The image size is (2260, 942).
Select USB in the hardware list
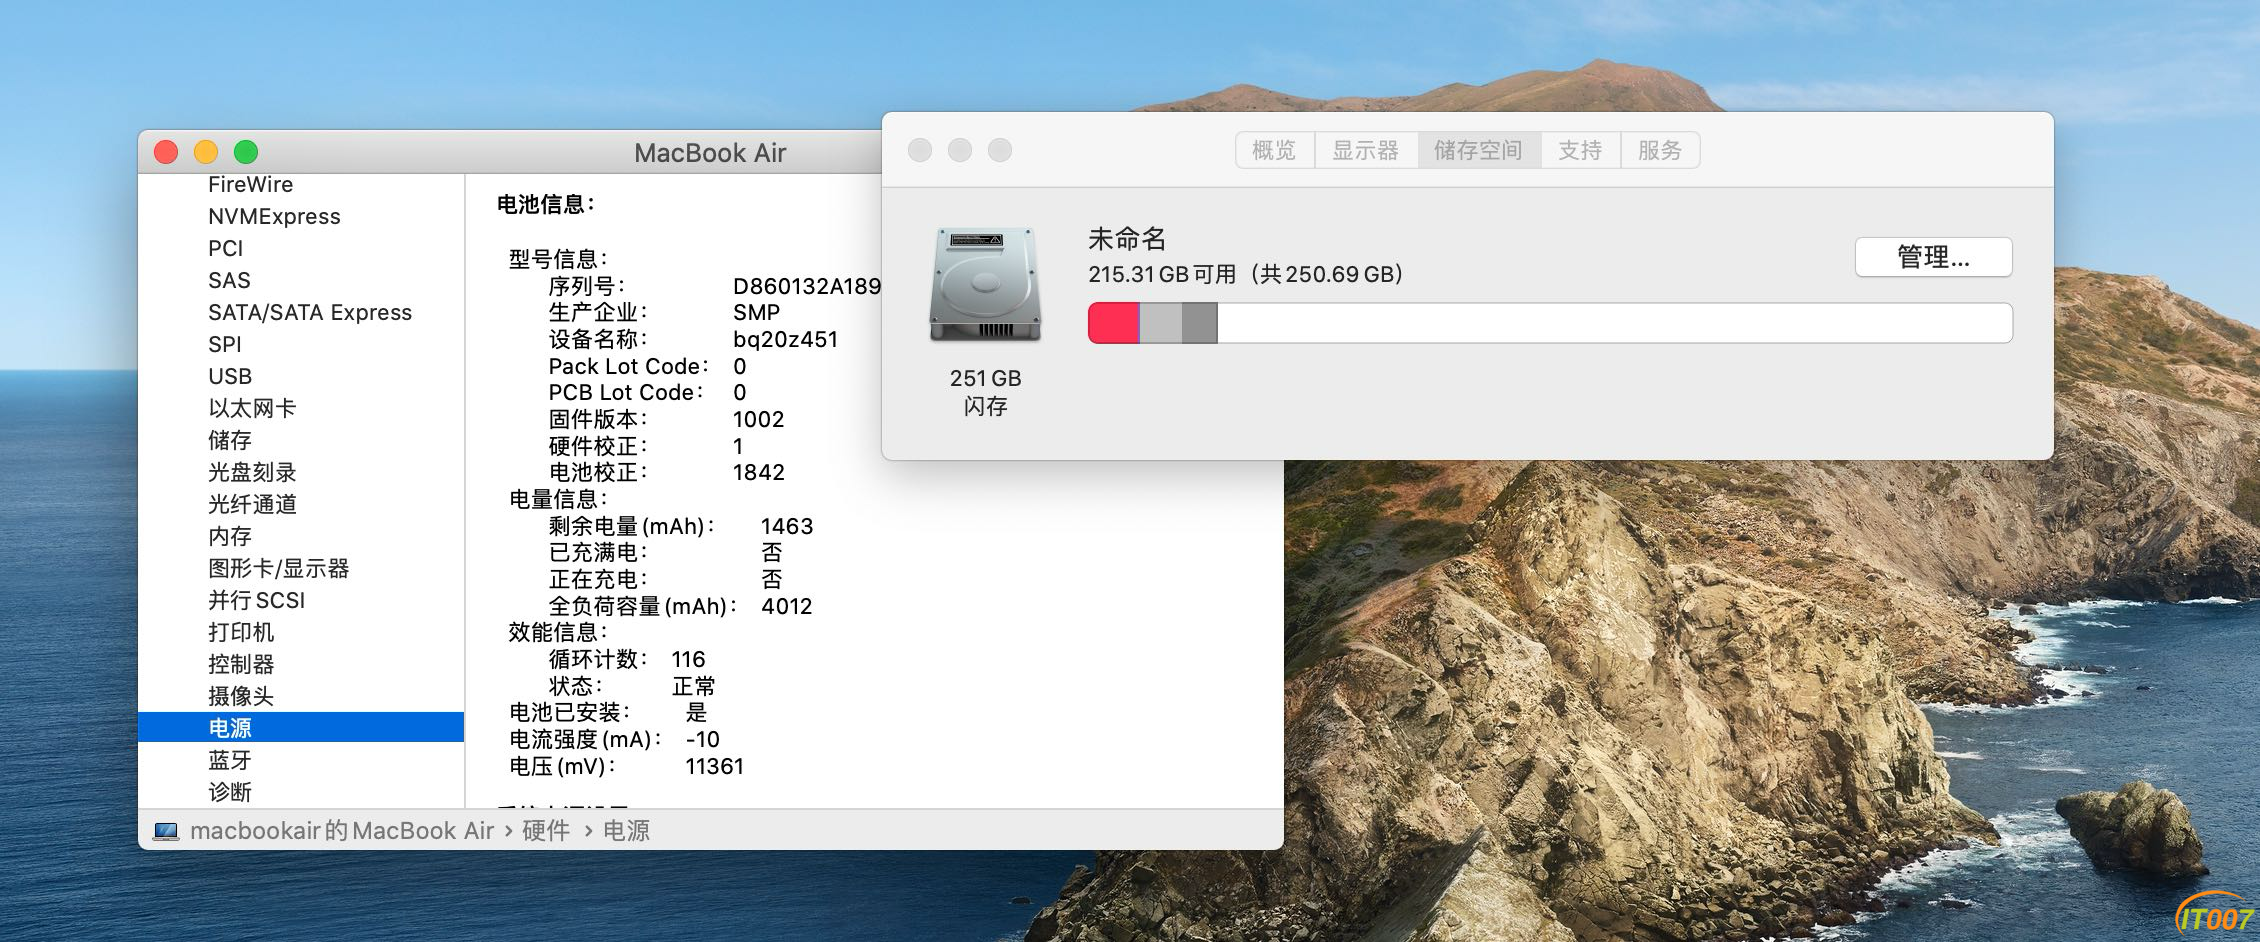pos(230,377)
